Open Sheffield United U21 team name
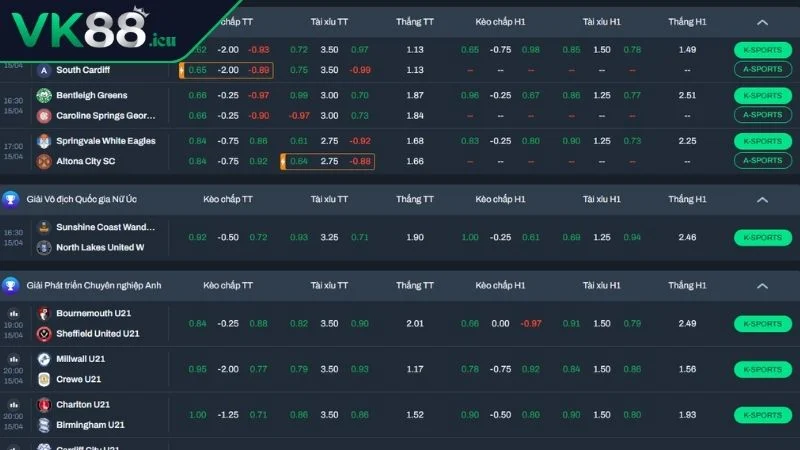Viewport: 800px width, 450px height. (x=97, y=334)
